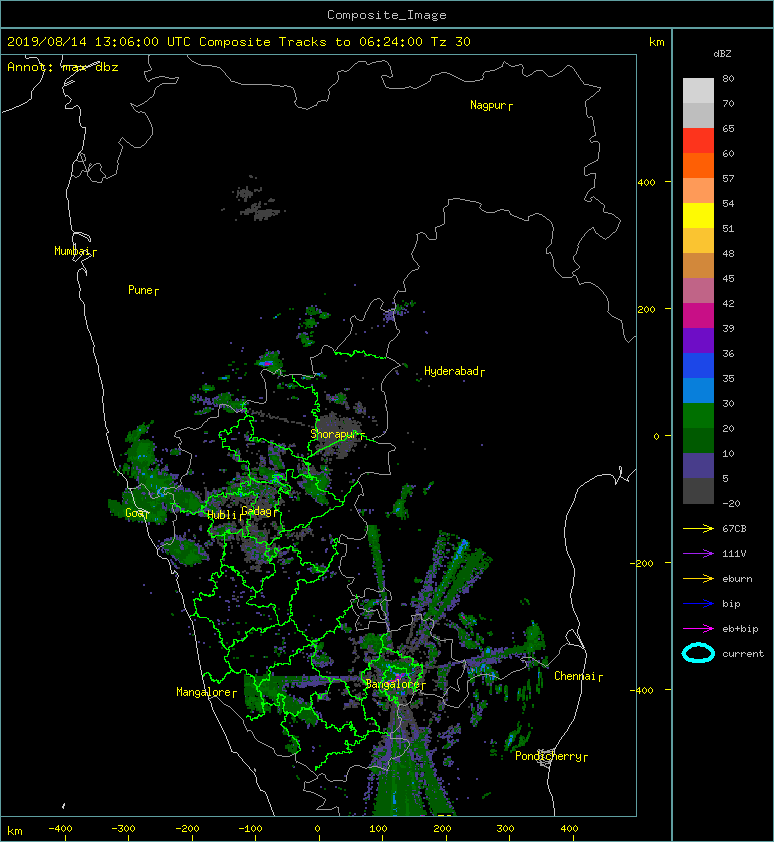
Task: Click the km unit label at top right
Action: pos(657,42)
